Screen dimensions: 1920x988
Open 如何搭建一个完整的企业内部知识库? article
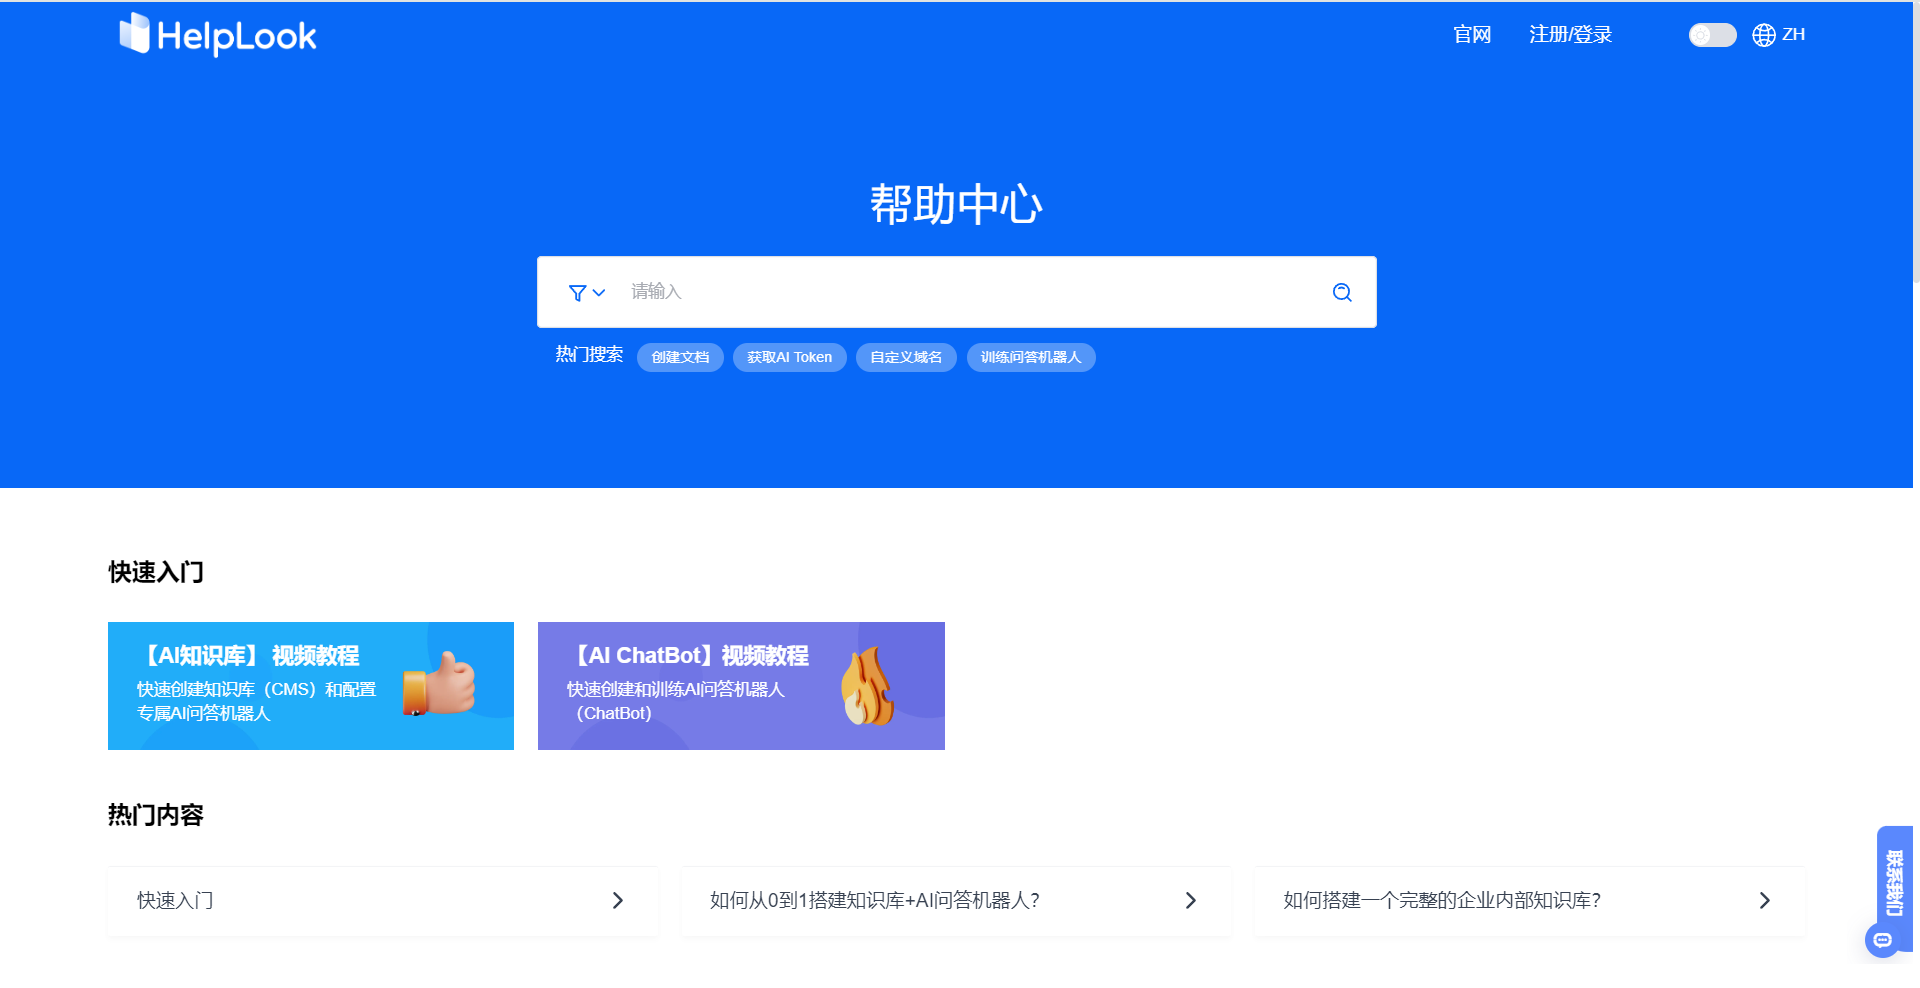(1529, 901)
